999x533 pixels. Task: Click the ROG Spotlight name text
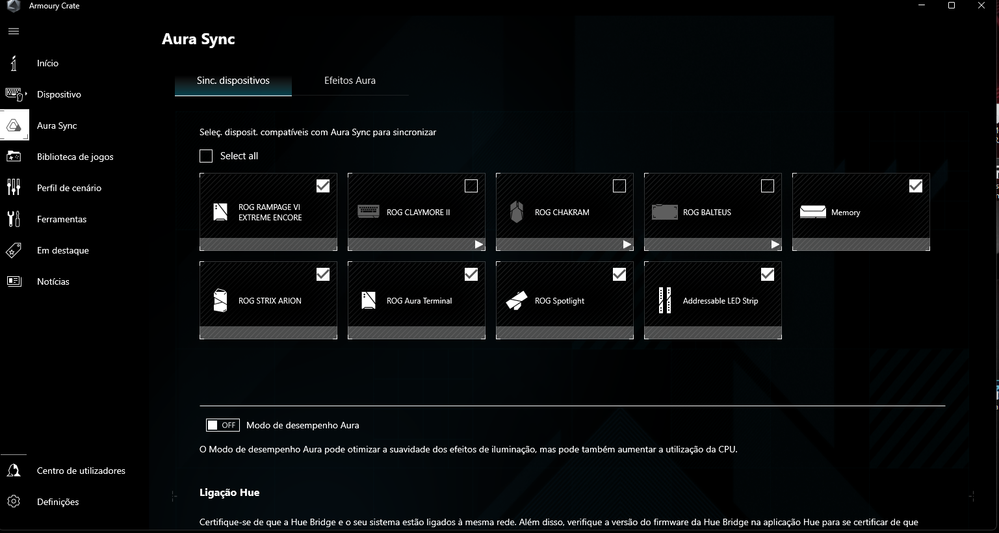(x=559, y=301)
